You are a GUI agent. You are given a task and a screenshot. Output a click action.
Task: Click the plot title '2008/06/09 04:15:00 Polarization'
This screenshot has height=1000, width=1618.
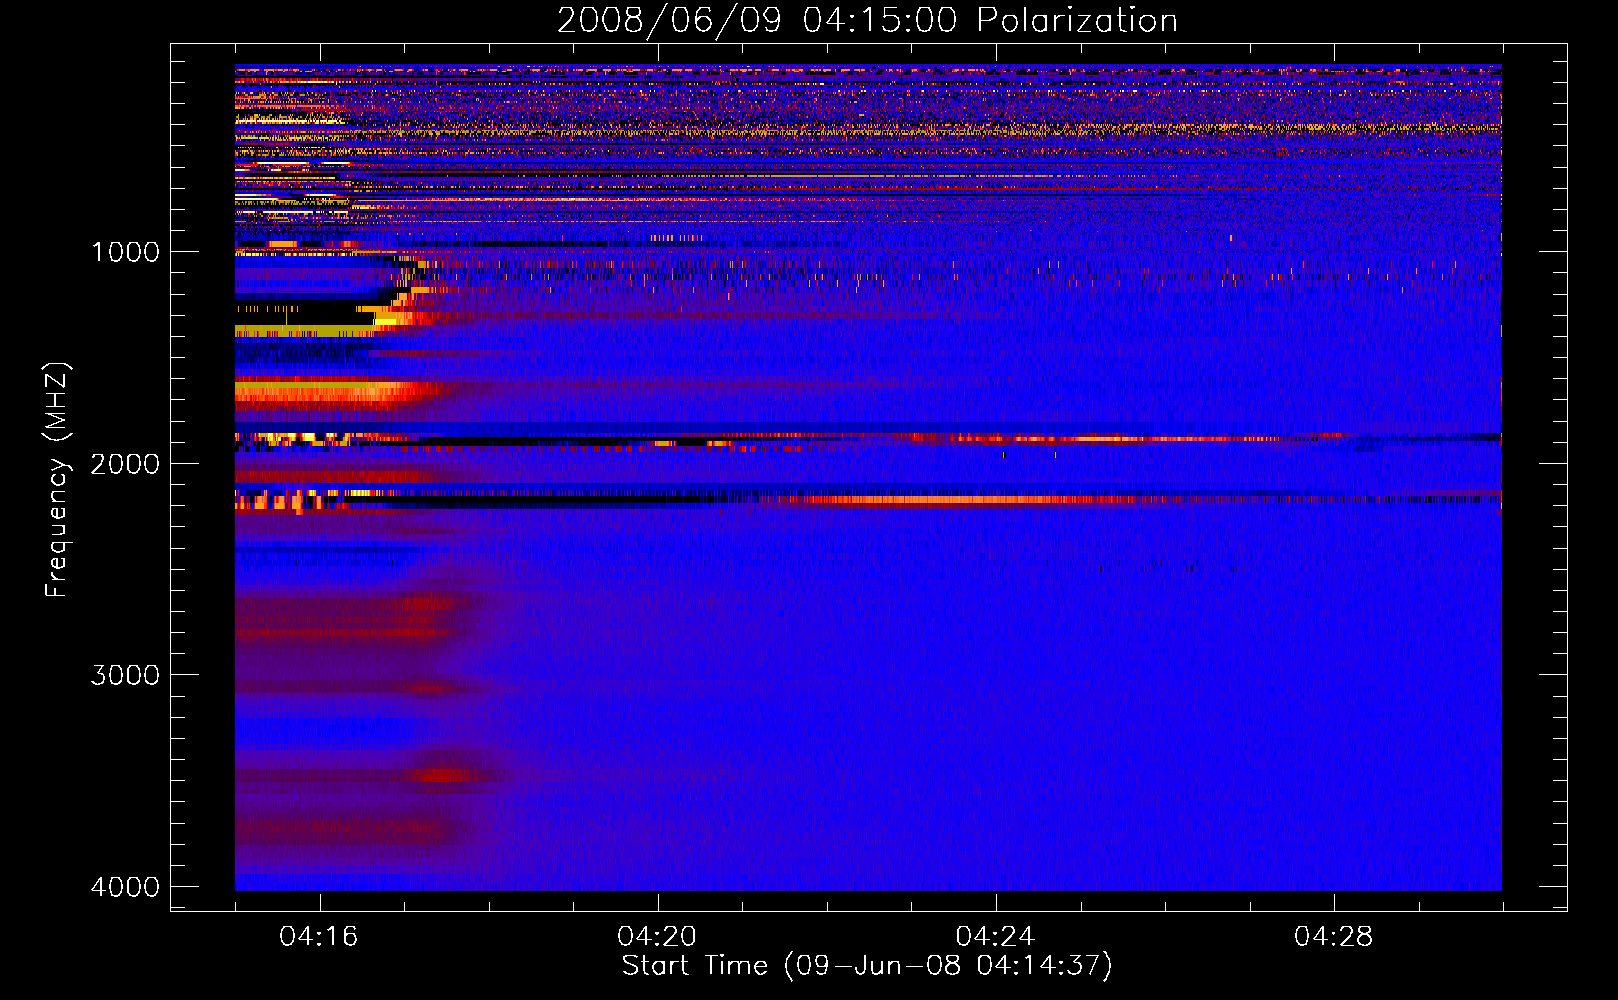(x=867, y=20)
